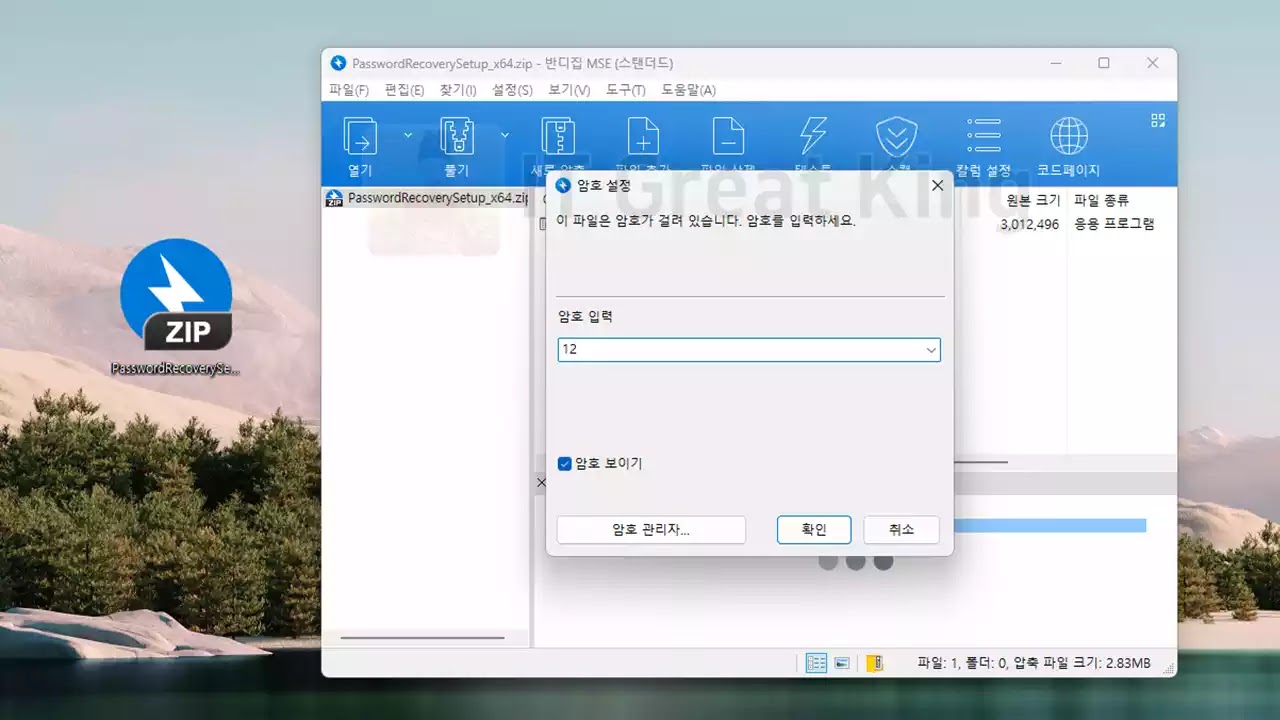Screen dimensions: 1280x720
Task: Click the file list horizontal scrollbar
Action: pos(980,462)
